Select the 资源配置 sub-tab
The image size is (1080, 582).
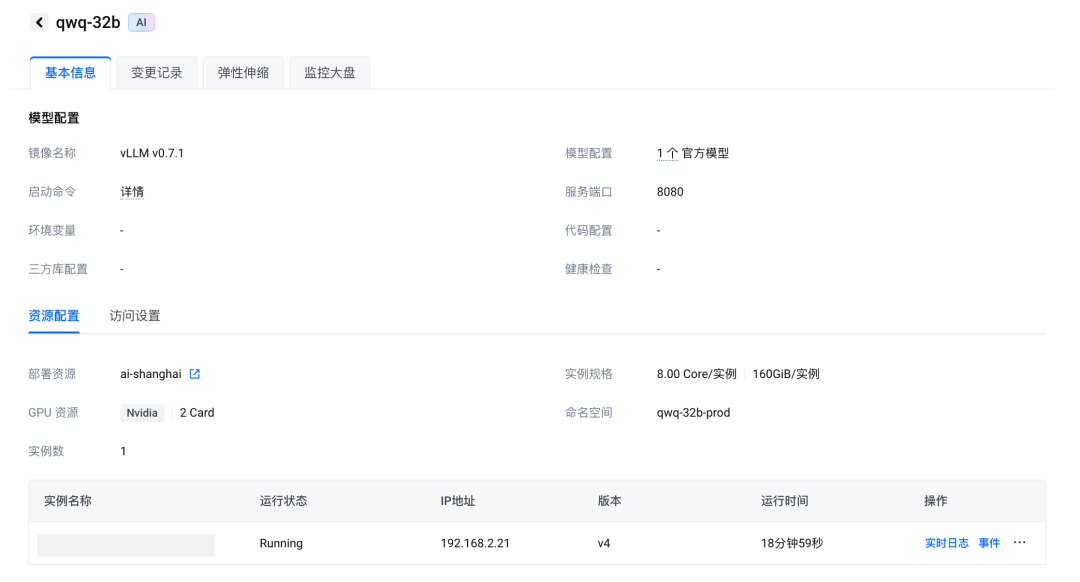click(x=54, y=316)
